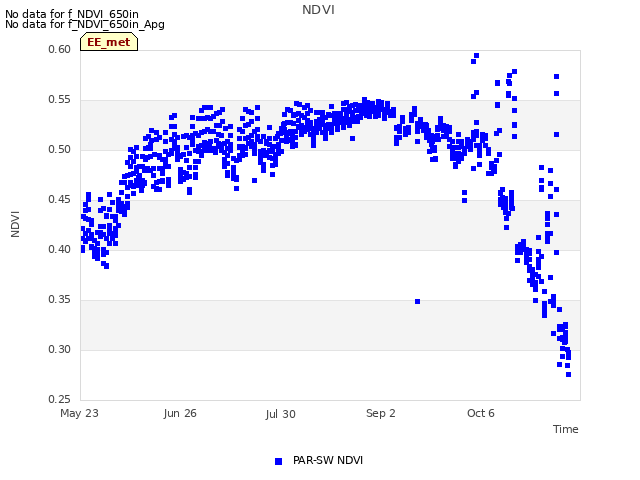
Task: Click the 0.50 y-axis tick label
Action: [60, 149]
